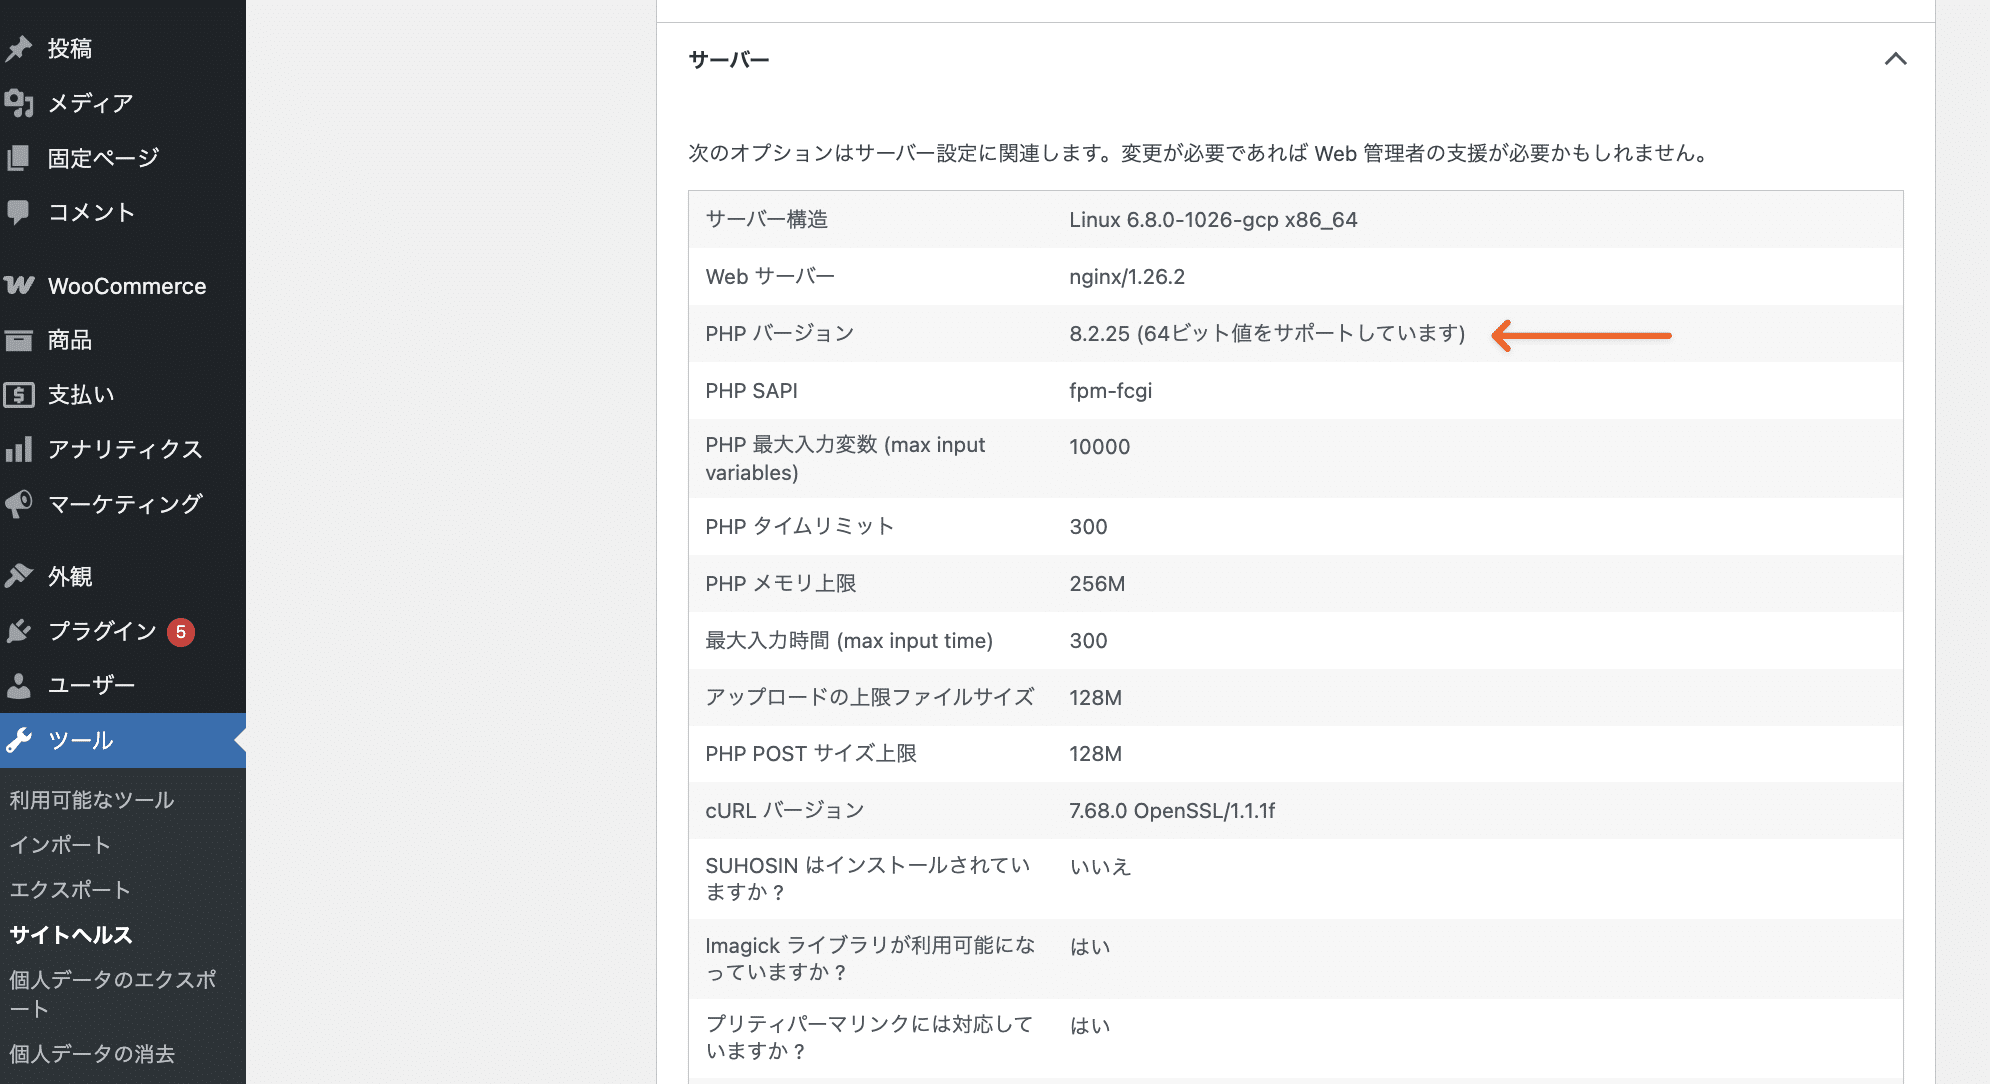Click the user silhouette icon for ユーザー
1990x1084 pixels.
click(x=19, y=685)
